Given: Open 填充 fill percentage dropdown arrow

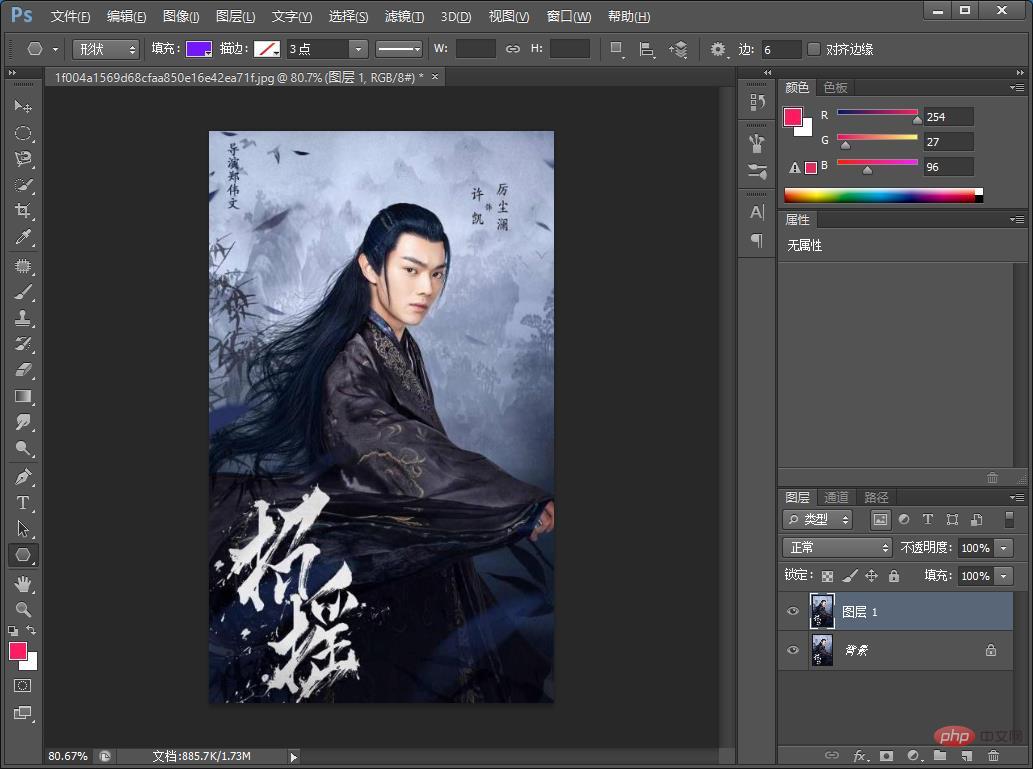Looking at the screenshot, I should click(x=1004, y=576).
